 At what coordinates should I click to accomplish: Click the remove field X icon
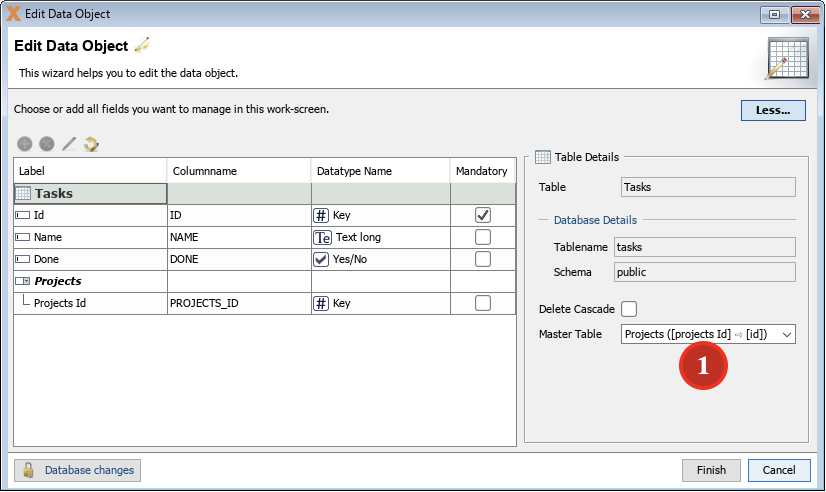point(47,144)
